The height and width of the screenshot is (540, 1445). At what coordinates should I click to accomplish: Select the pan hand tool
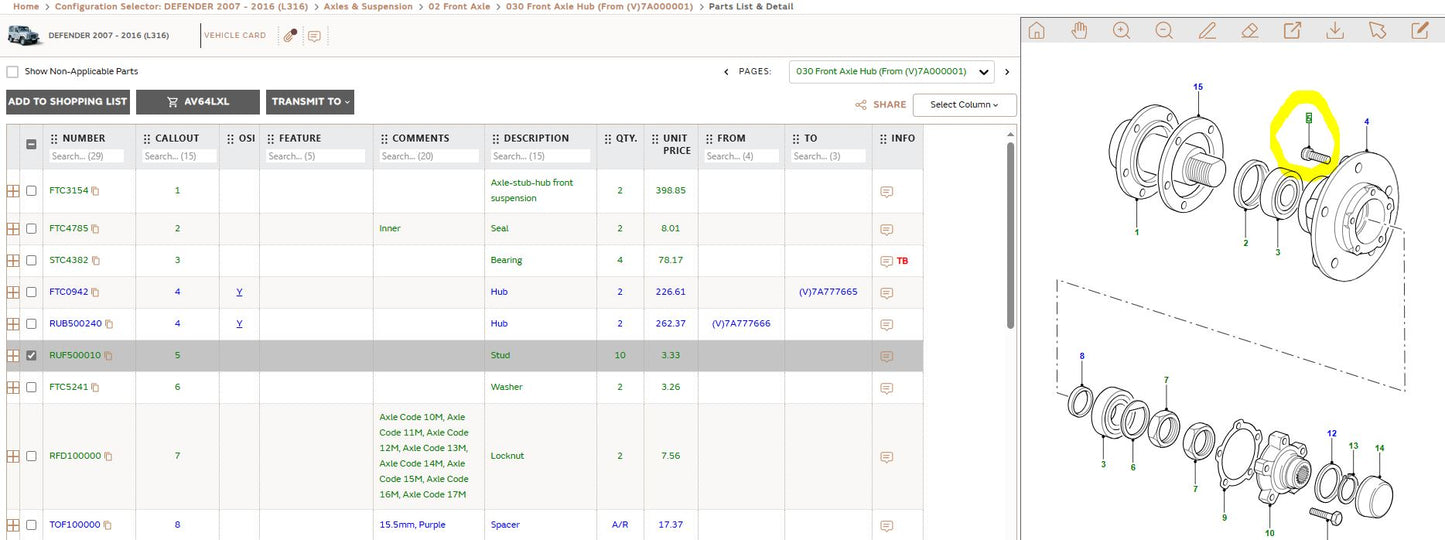pos(1079,30)
